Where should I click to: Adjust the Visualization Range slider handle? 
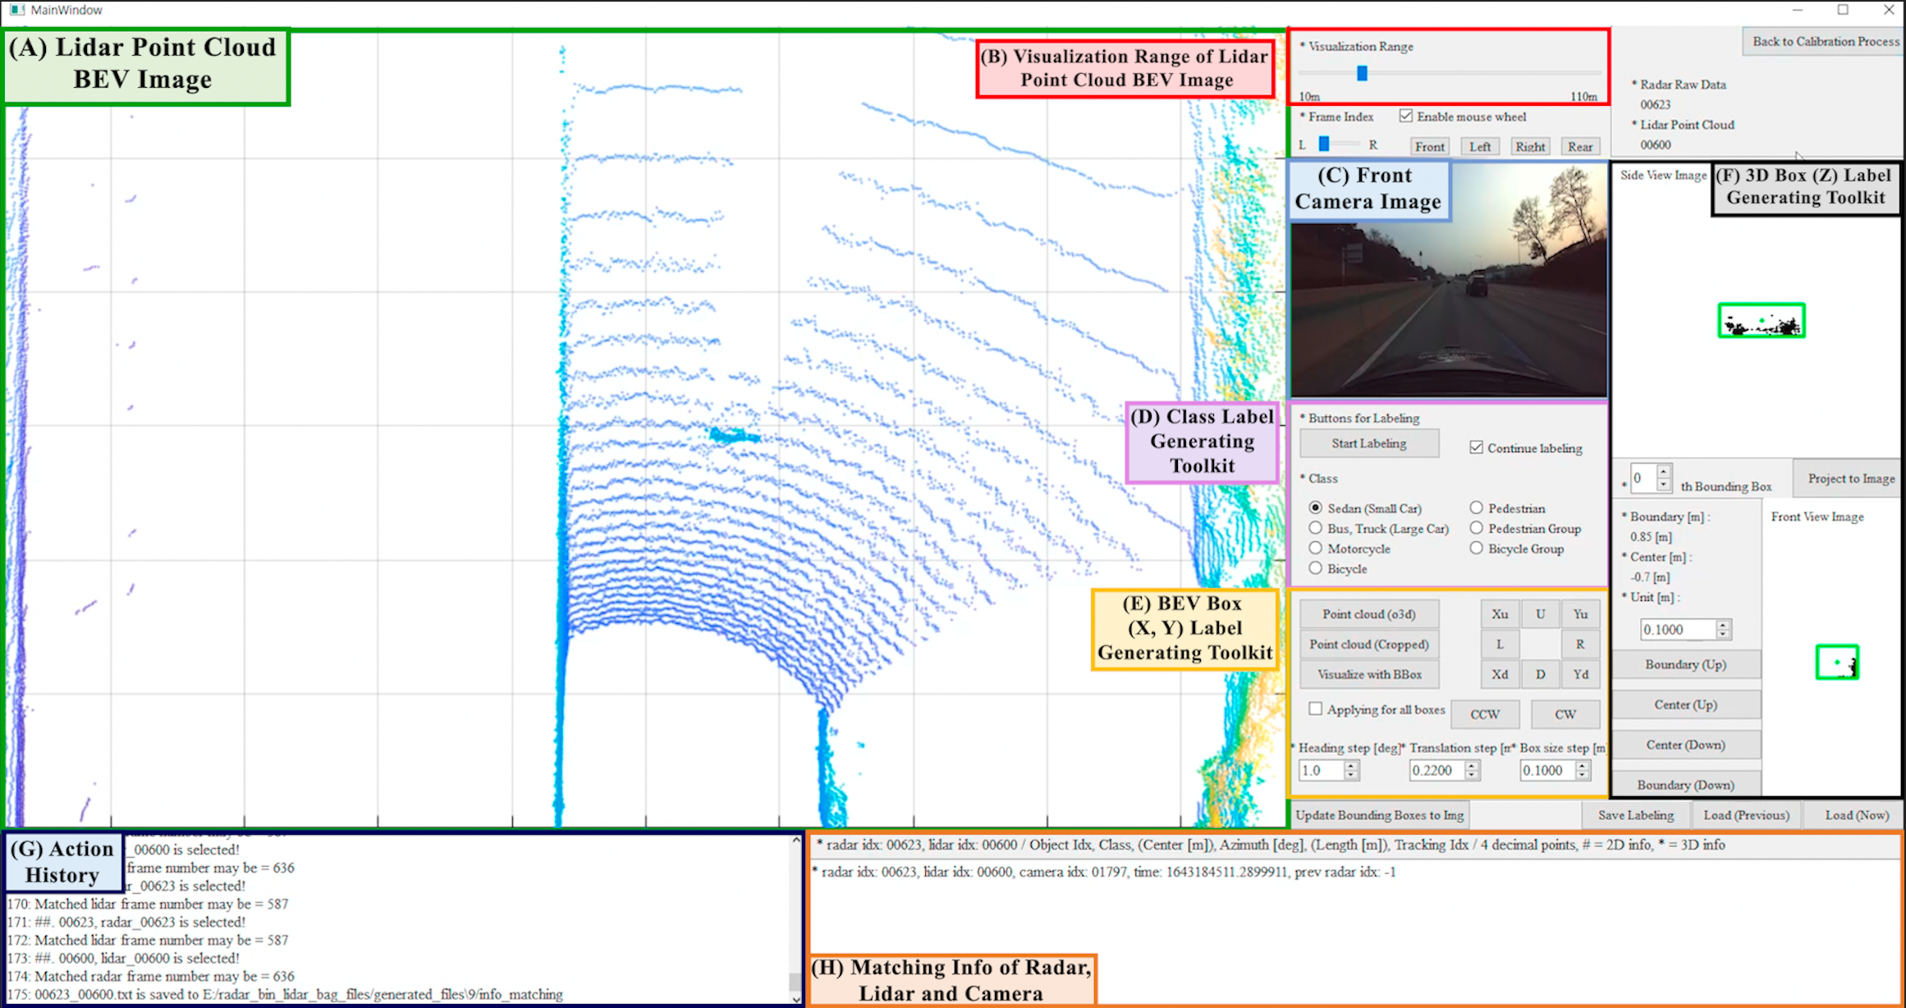pyautogui.click(x=1362, y=73)
